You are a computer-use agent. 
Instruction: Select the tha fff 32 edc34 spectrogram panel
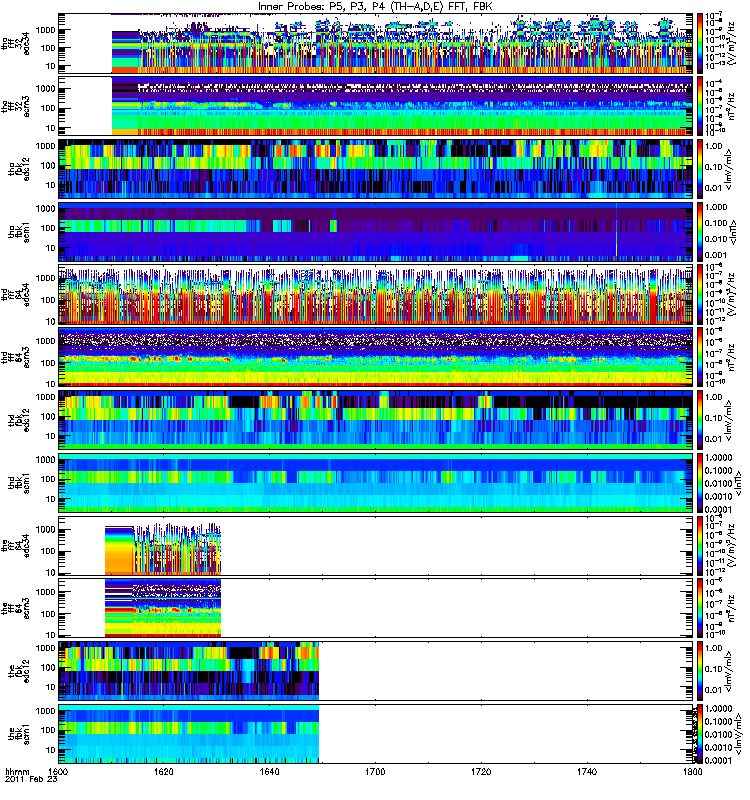[376, 43]
